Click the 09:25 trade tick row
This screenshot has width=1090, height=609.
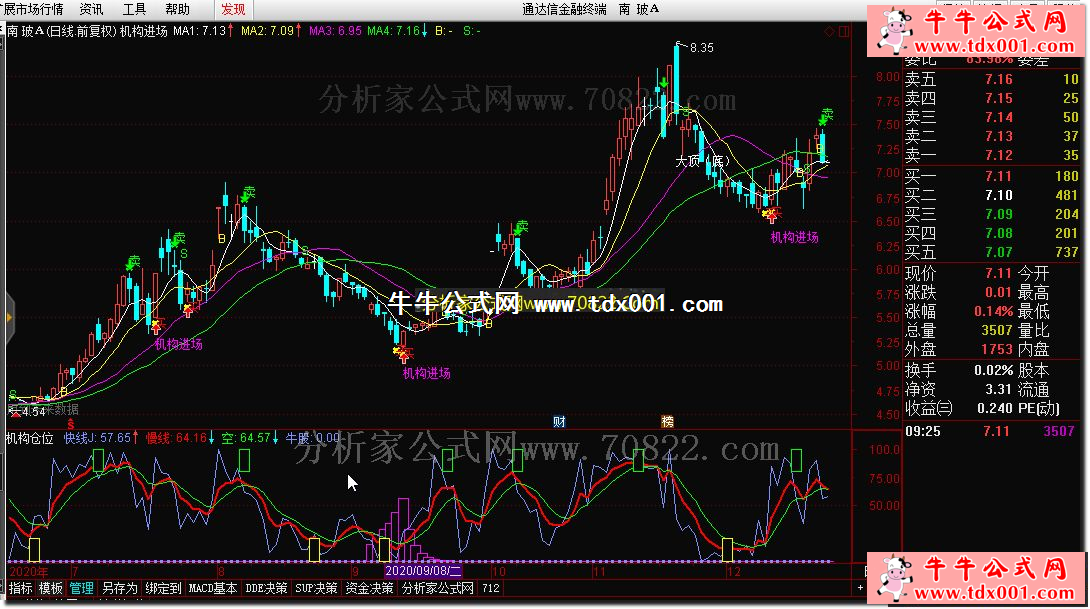tap(992, 431)
